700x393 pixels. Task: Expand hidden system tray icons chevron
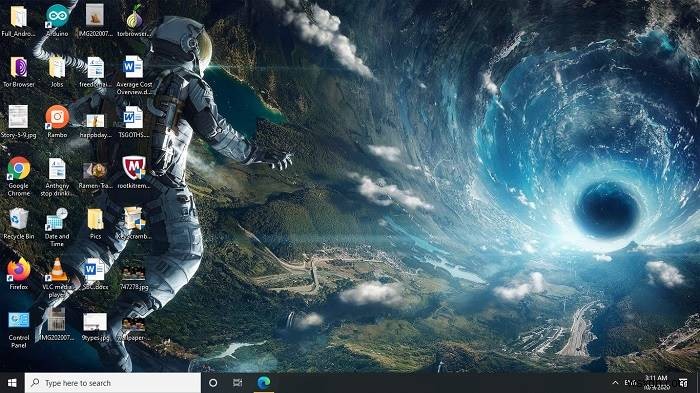click(x=615, y=383)
